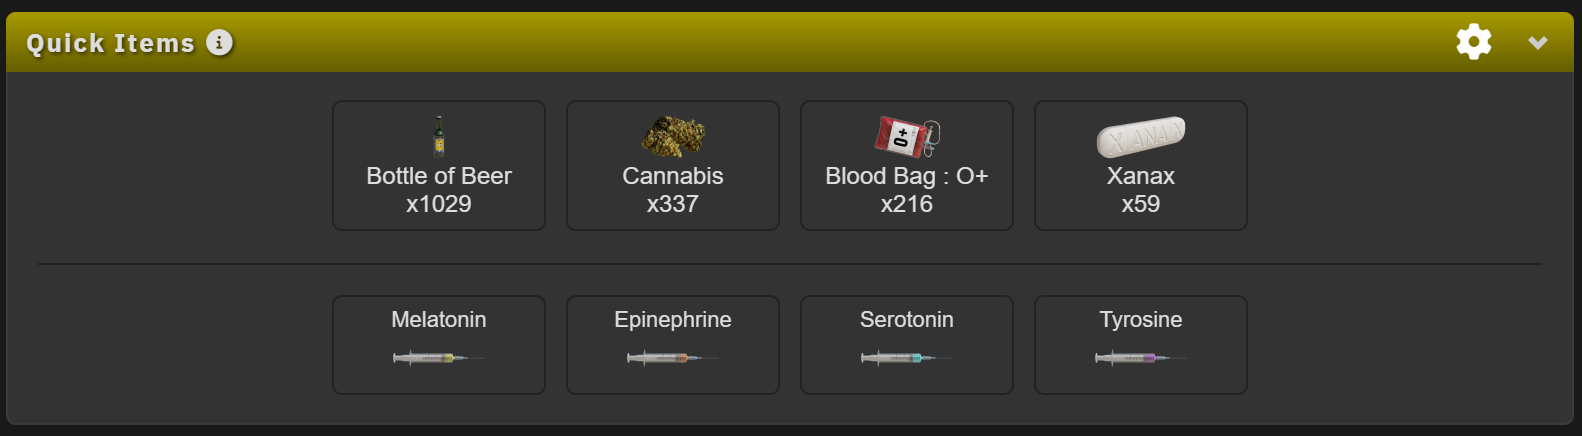Collapse the Quick Items panel
Screen dimensions: 1582x436
(1538, 42)
